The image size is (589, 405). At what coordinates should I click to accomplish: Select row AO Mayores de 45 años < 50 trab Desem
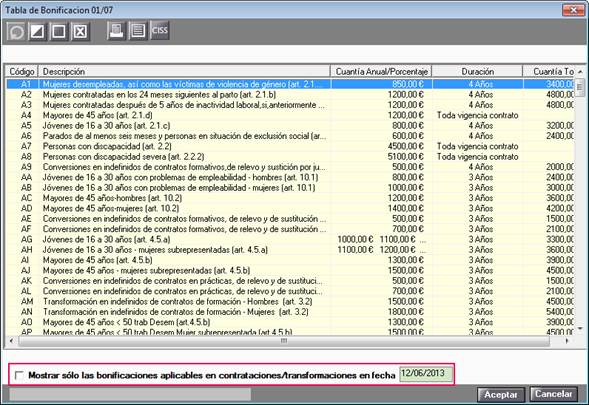[x=290, y=322]
